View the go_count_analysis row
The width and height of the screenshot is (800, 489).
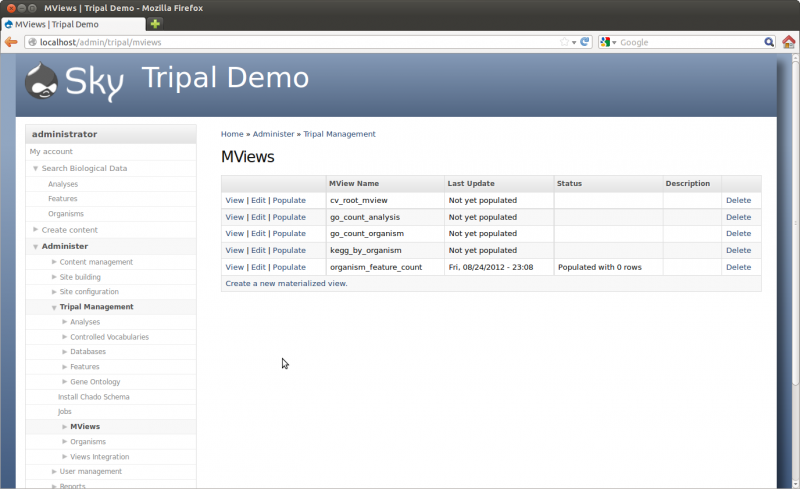click(235, 217)
